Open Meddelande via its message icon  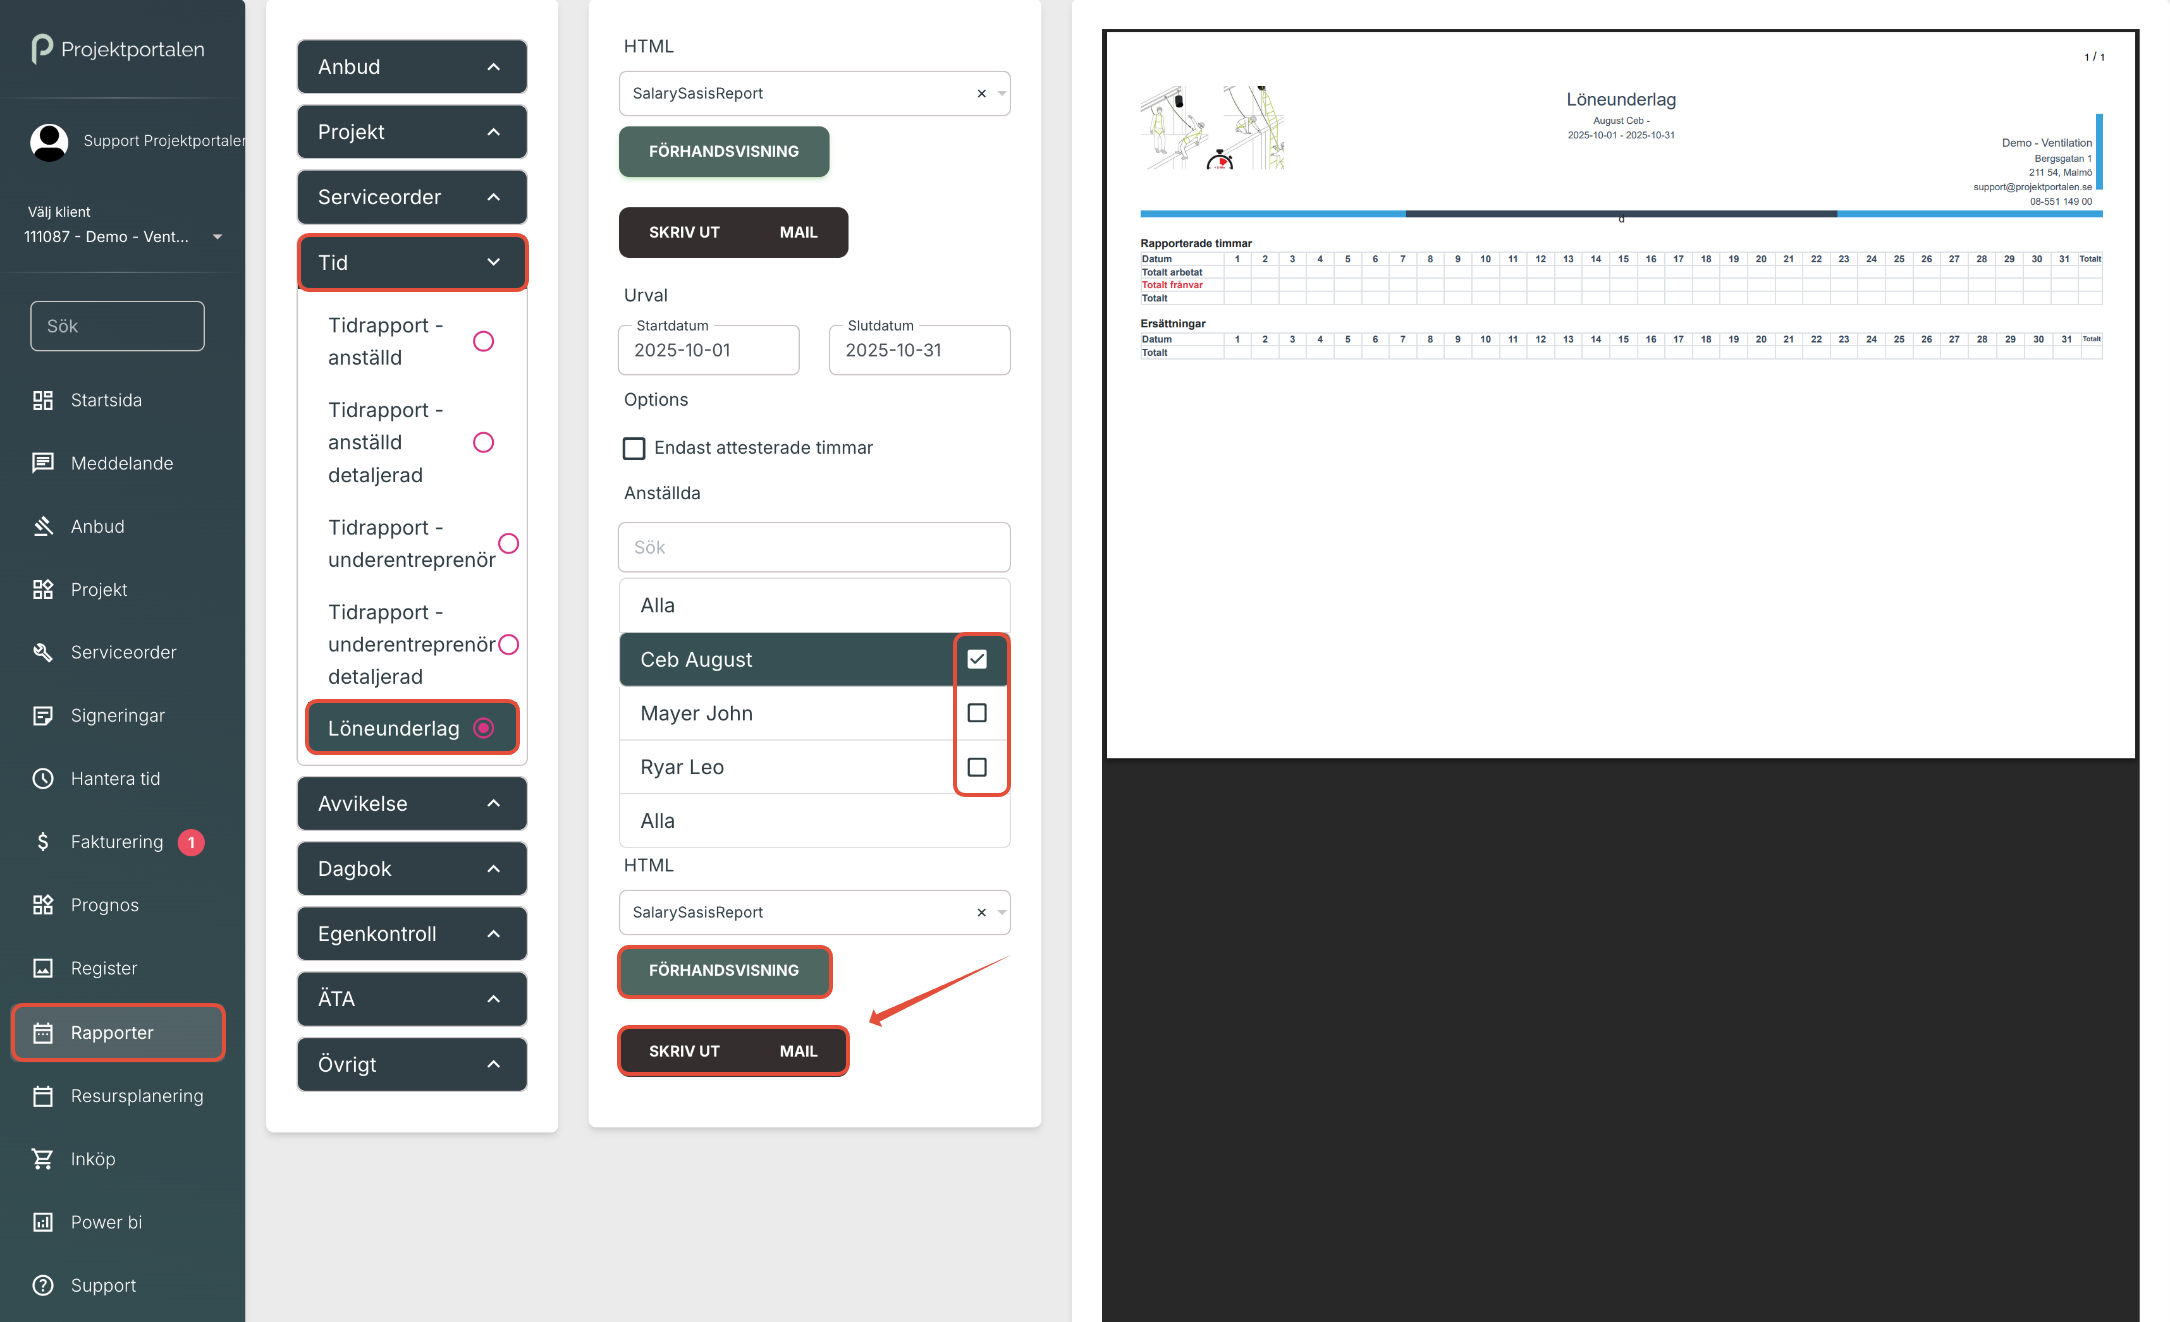coord(42,463)
